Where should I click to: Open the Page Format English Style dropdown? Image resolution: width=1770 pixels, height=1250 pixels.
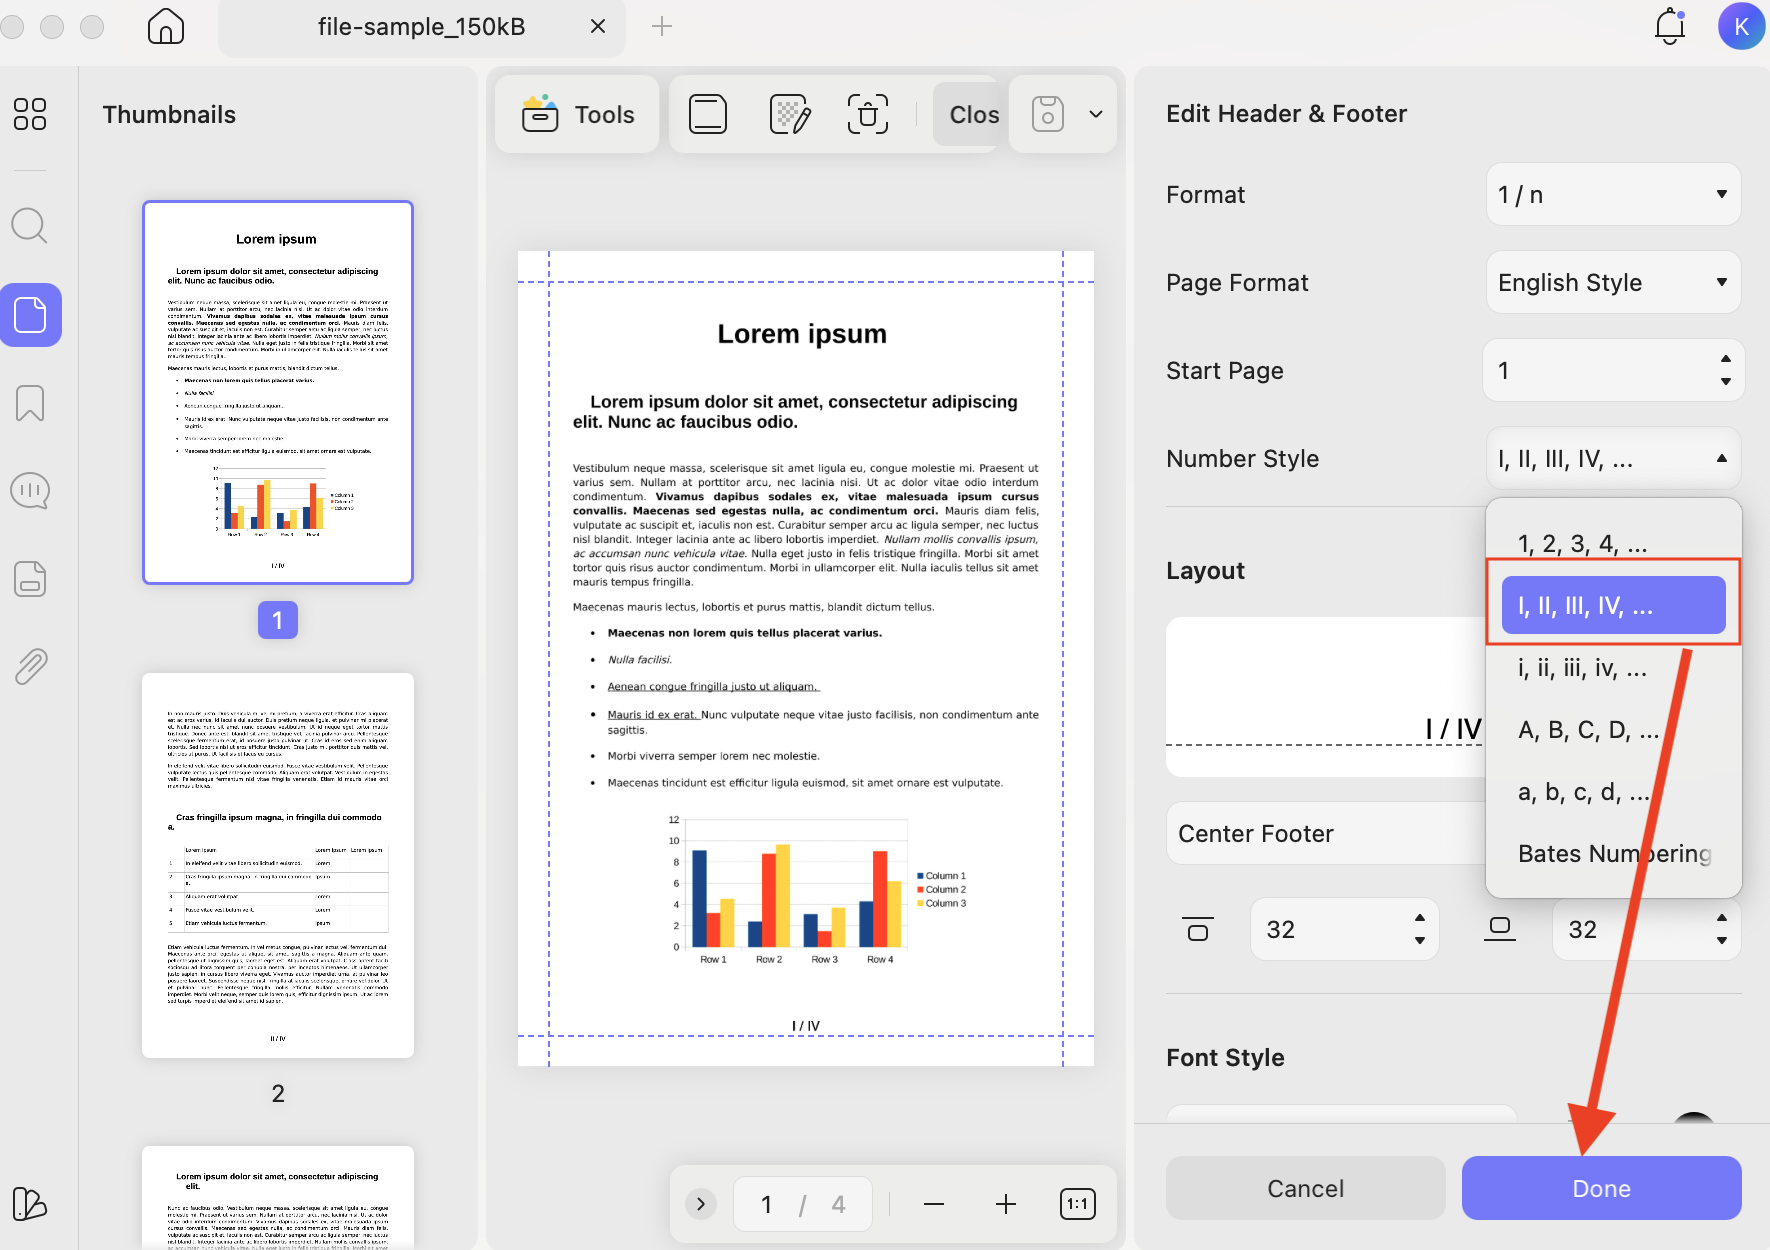[x=1613, y=283]
